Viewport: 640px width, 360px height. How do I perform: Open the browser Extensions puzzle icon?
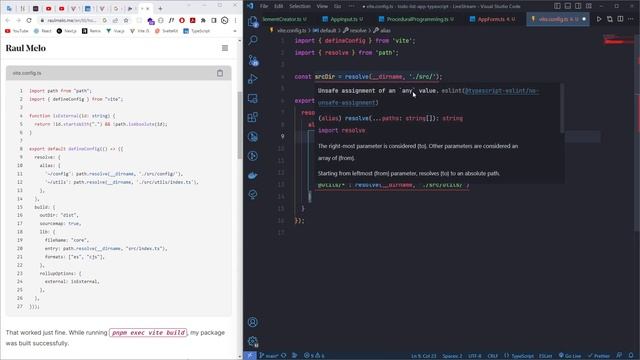(203, 20)
